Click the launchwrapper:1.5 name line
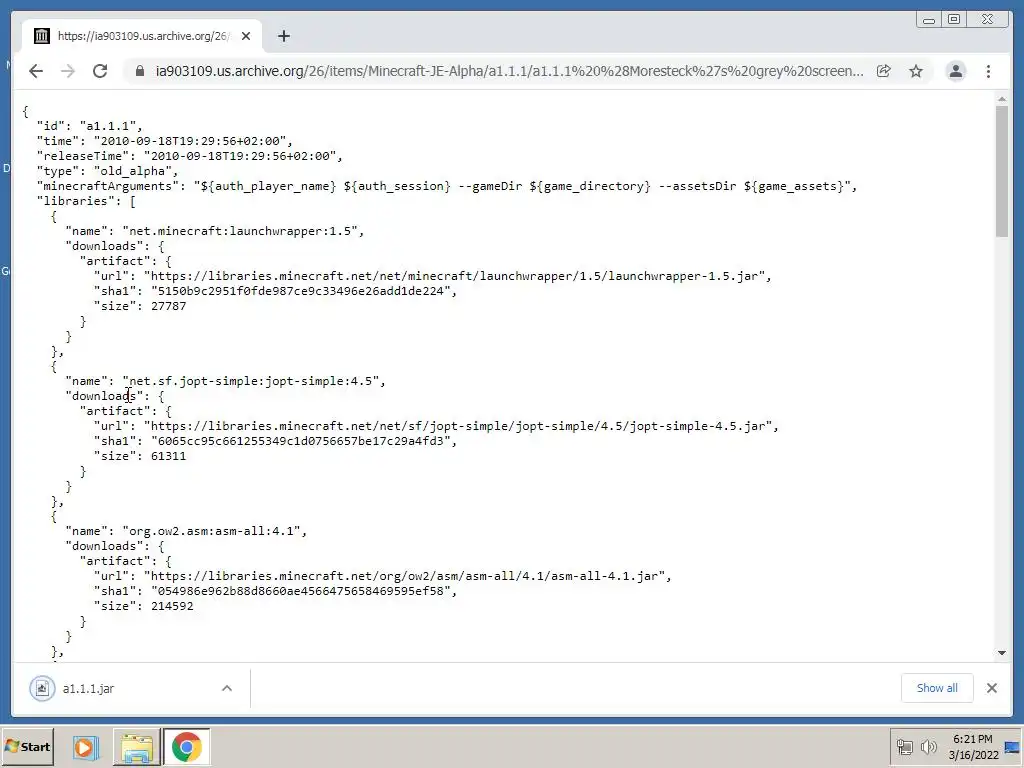The height and width of the screenshot is (768, 1024). coord(215,231)
